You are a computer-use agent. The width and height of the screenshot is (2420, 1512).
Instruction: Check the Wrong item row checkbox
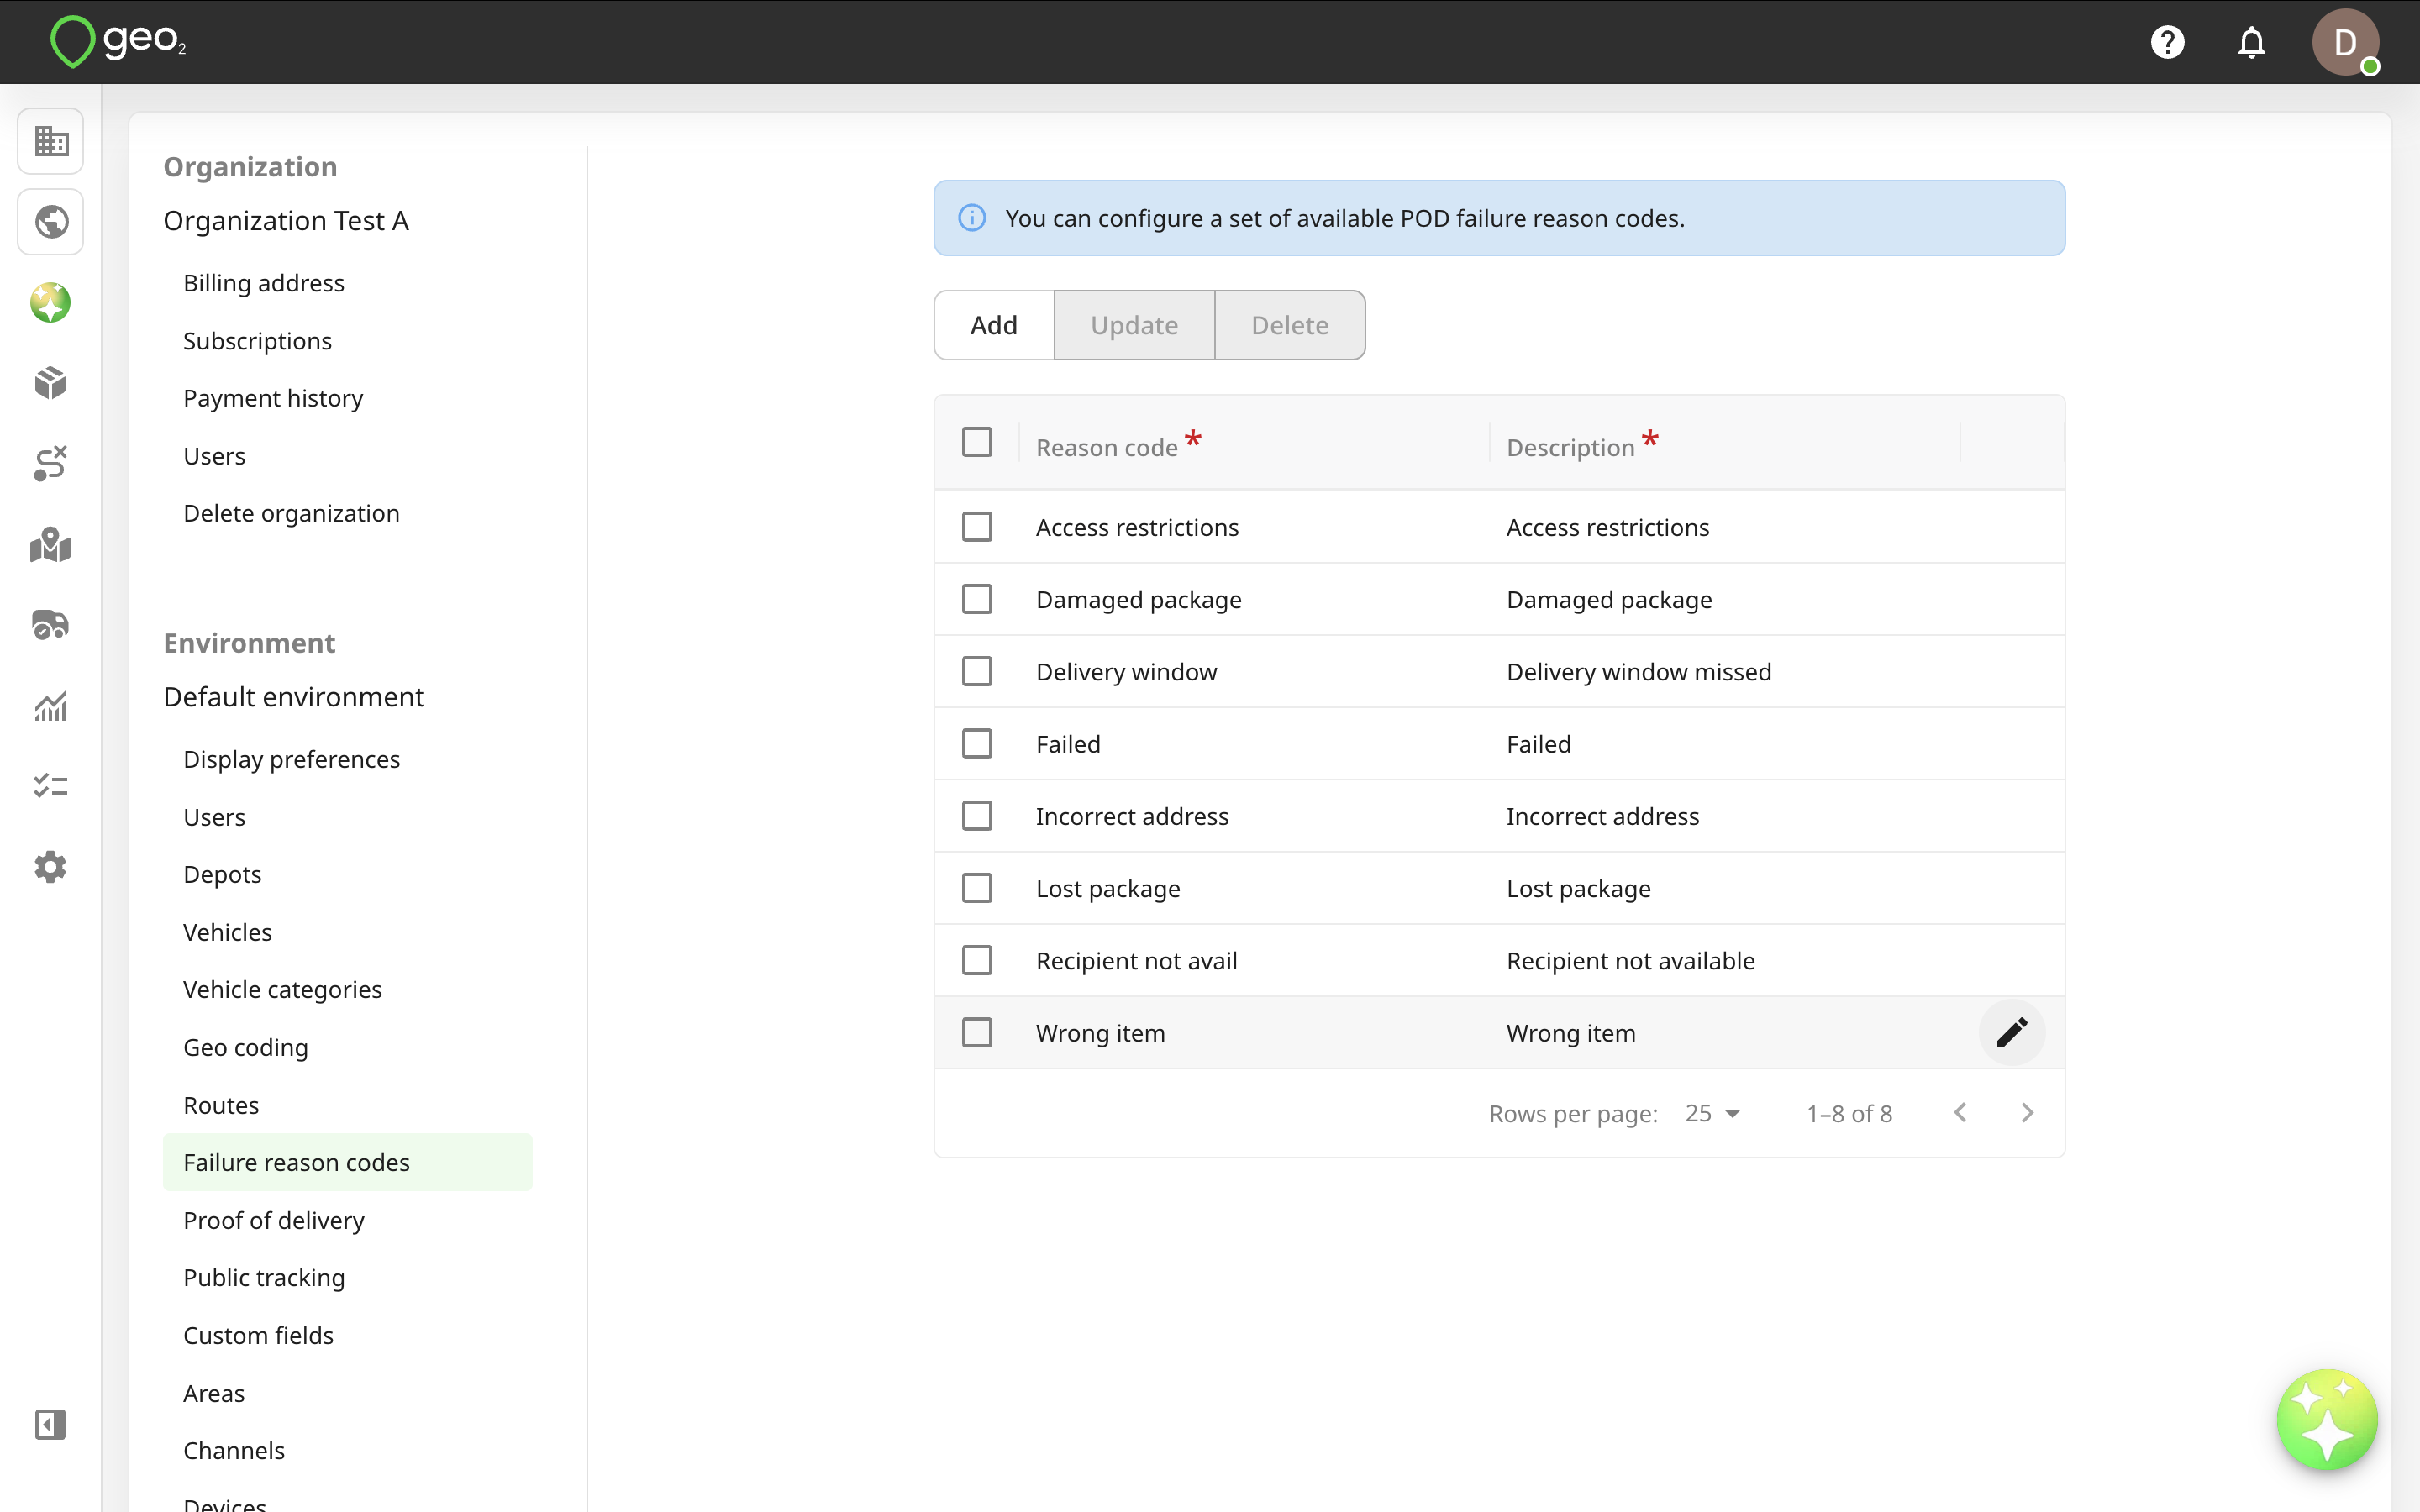click(x=977, y=1032)
